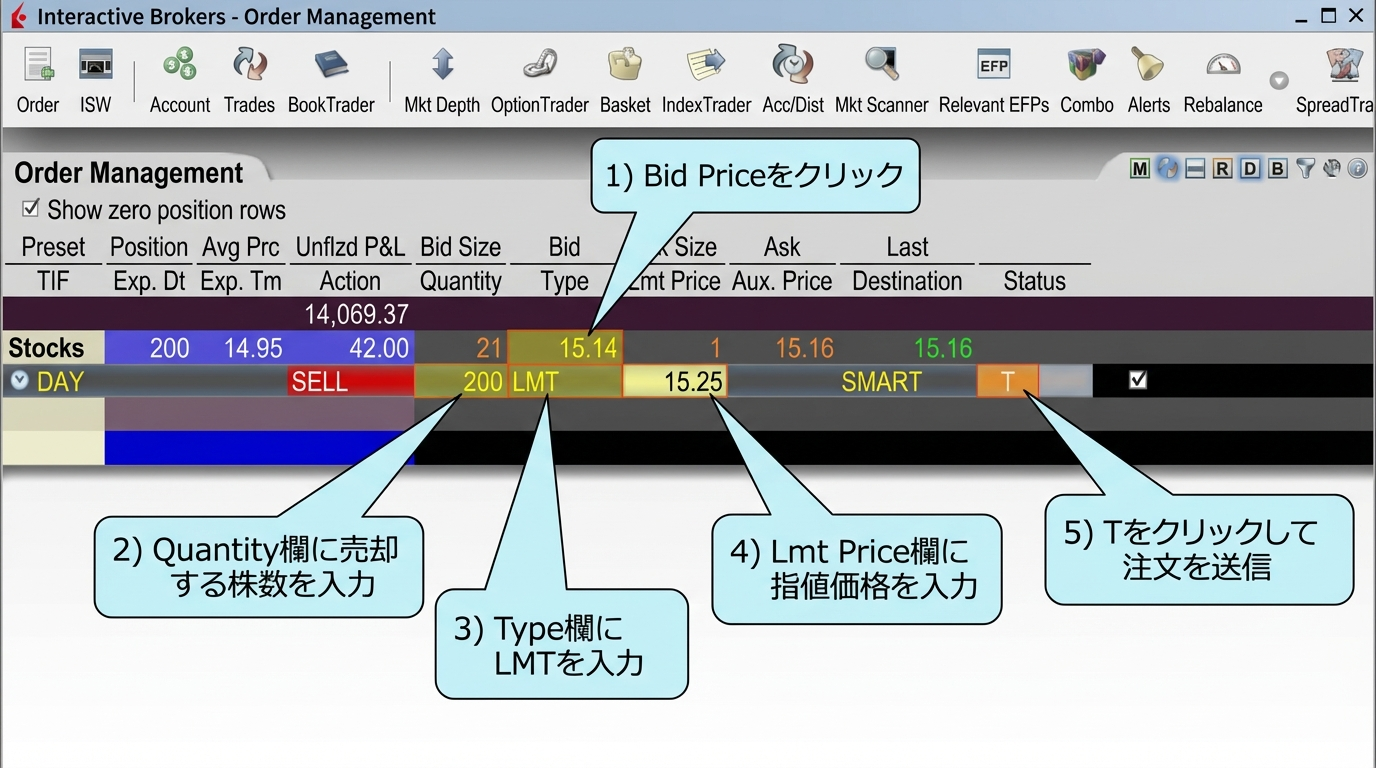The image size is (1376, 768).
Task: Click the R panel icon
Action: [x=1222, y=169]
